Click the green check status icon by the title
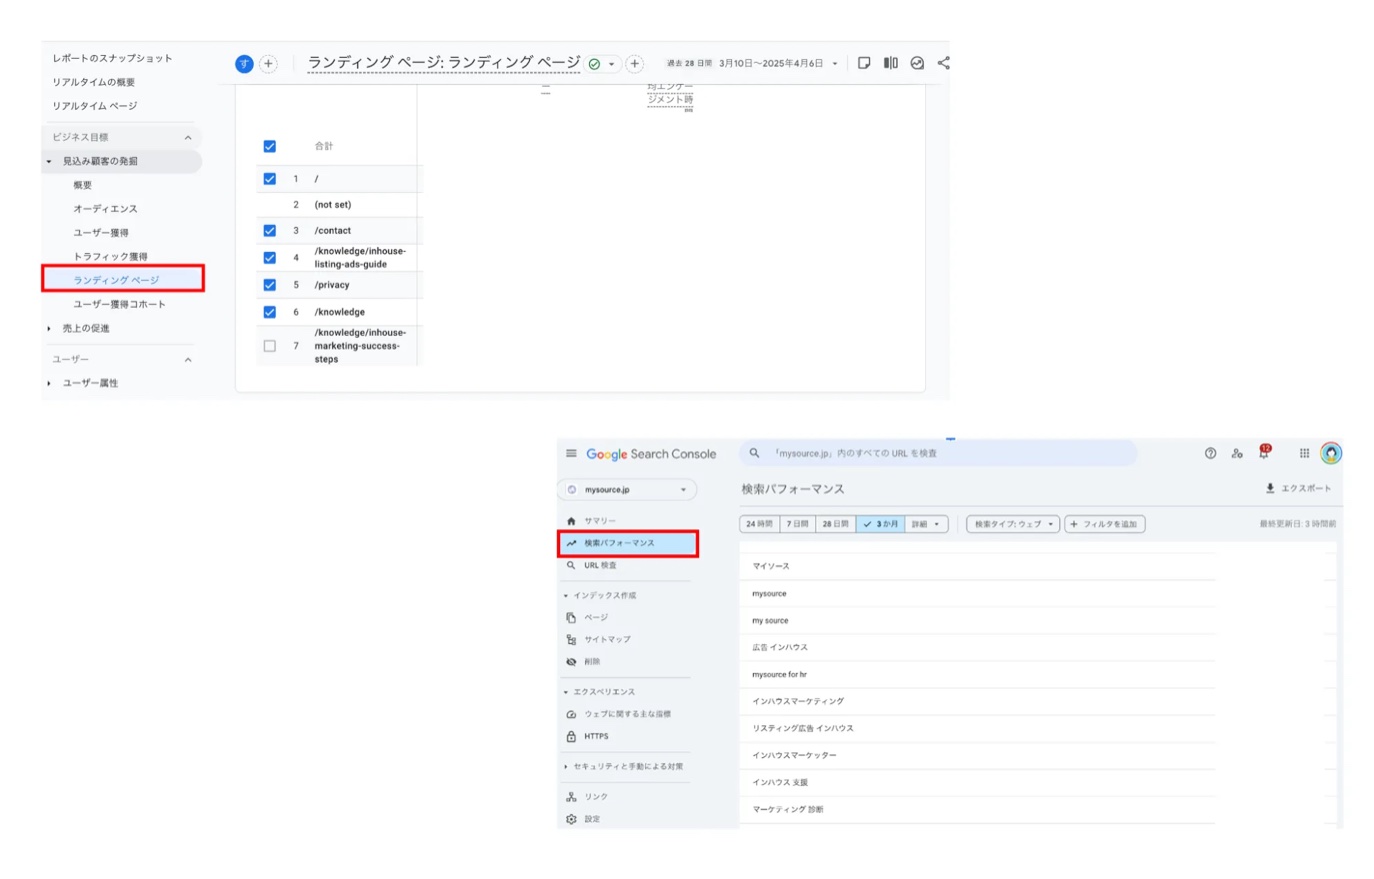1374x879 pixels. pyautogui.click(x=595, y=64)
